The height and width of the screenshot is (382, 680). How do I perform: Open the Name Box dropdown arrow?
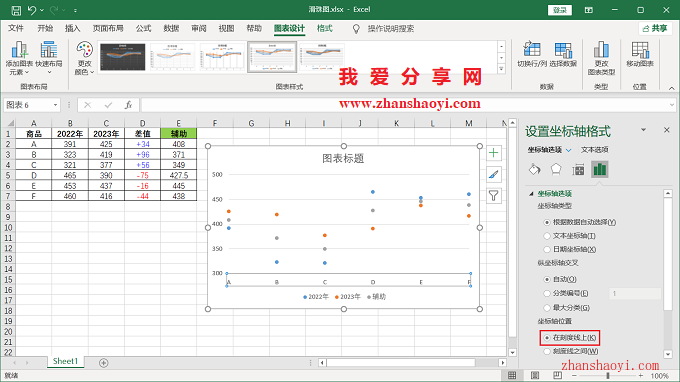(56, 105)
